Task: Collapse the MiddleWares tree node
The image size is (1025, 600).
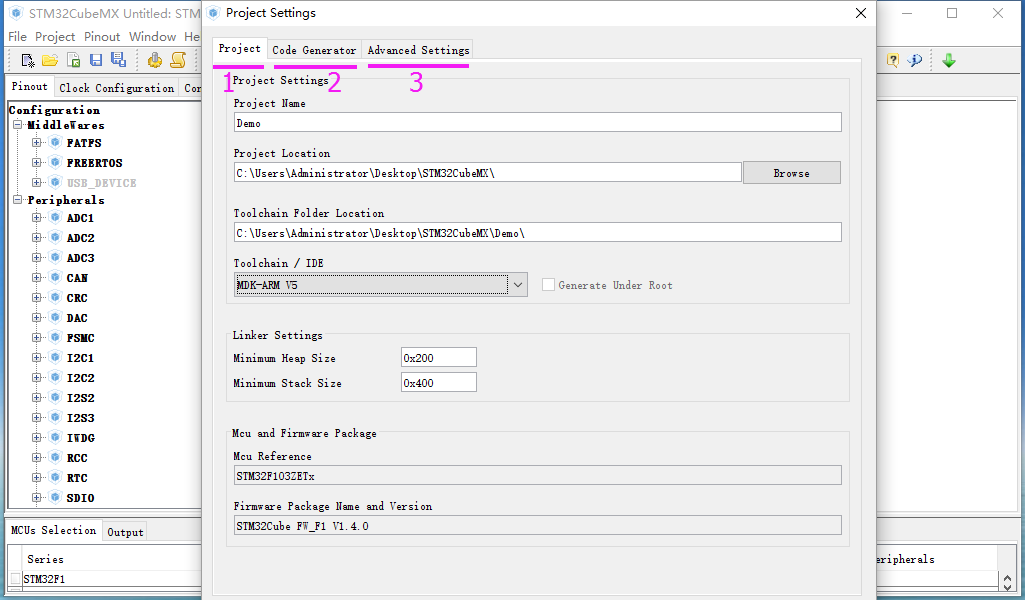Action: (18, 125)
